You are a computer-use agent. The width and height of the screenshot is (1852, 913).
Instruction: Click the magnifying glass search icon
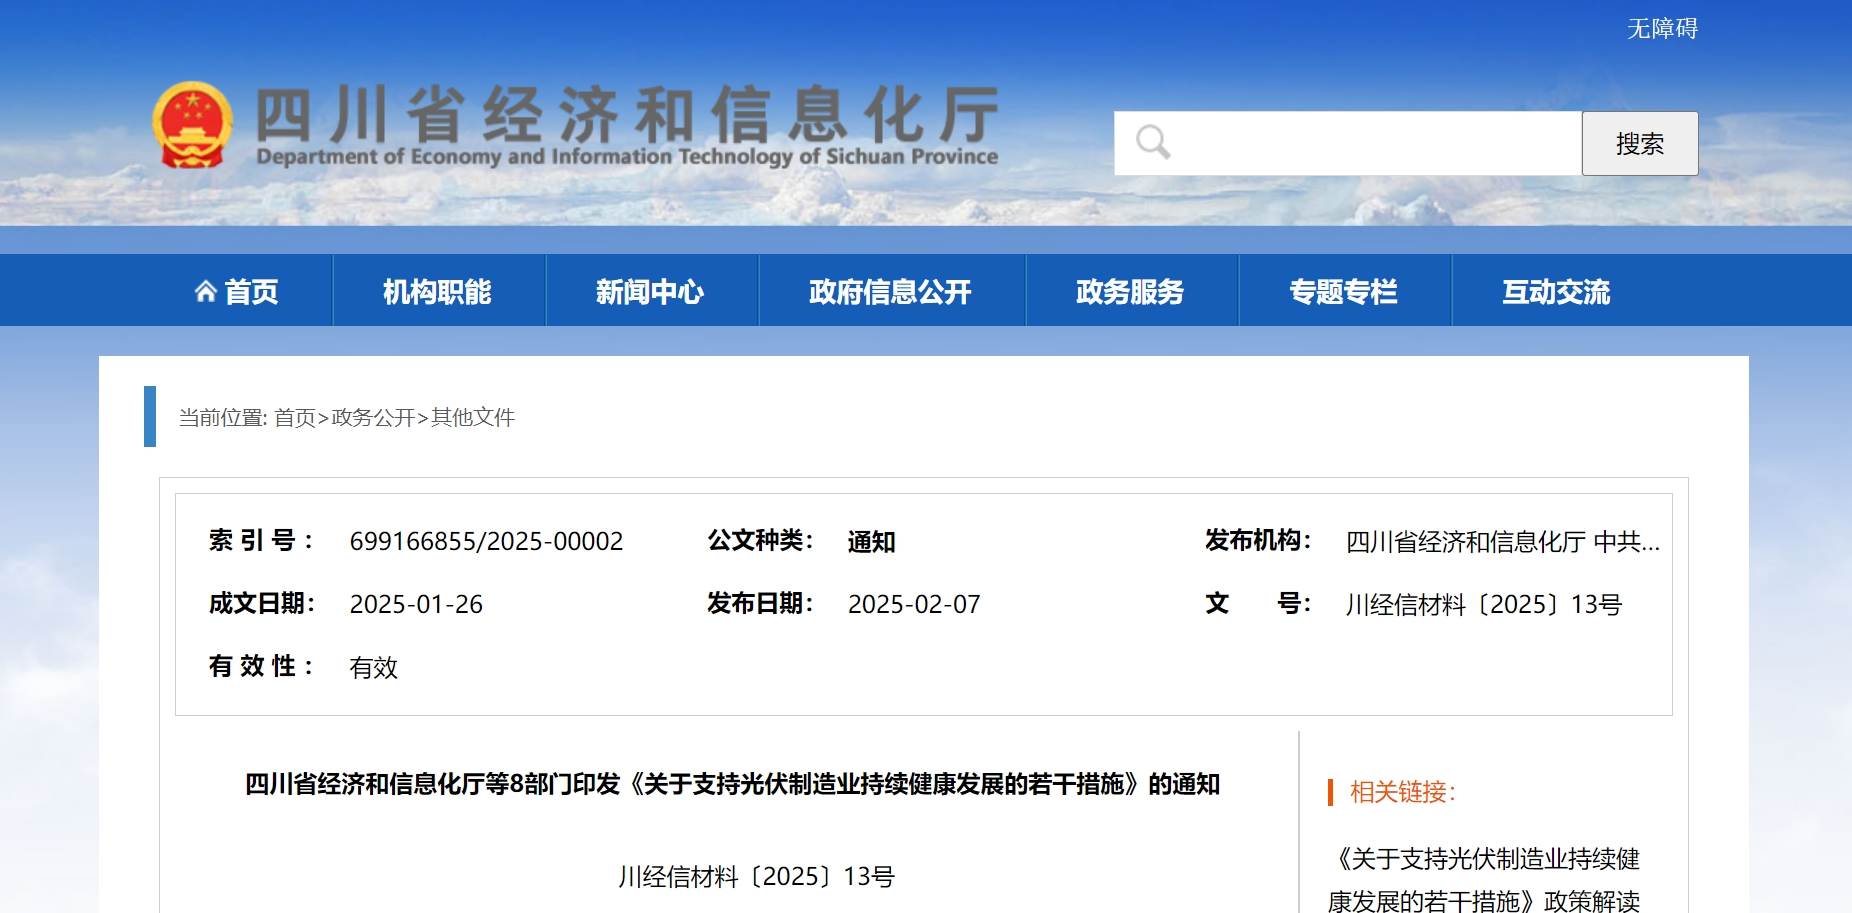(x=1152, y=142)
